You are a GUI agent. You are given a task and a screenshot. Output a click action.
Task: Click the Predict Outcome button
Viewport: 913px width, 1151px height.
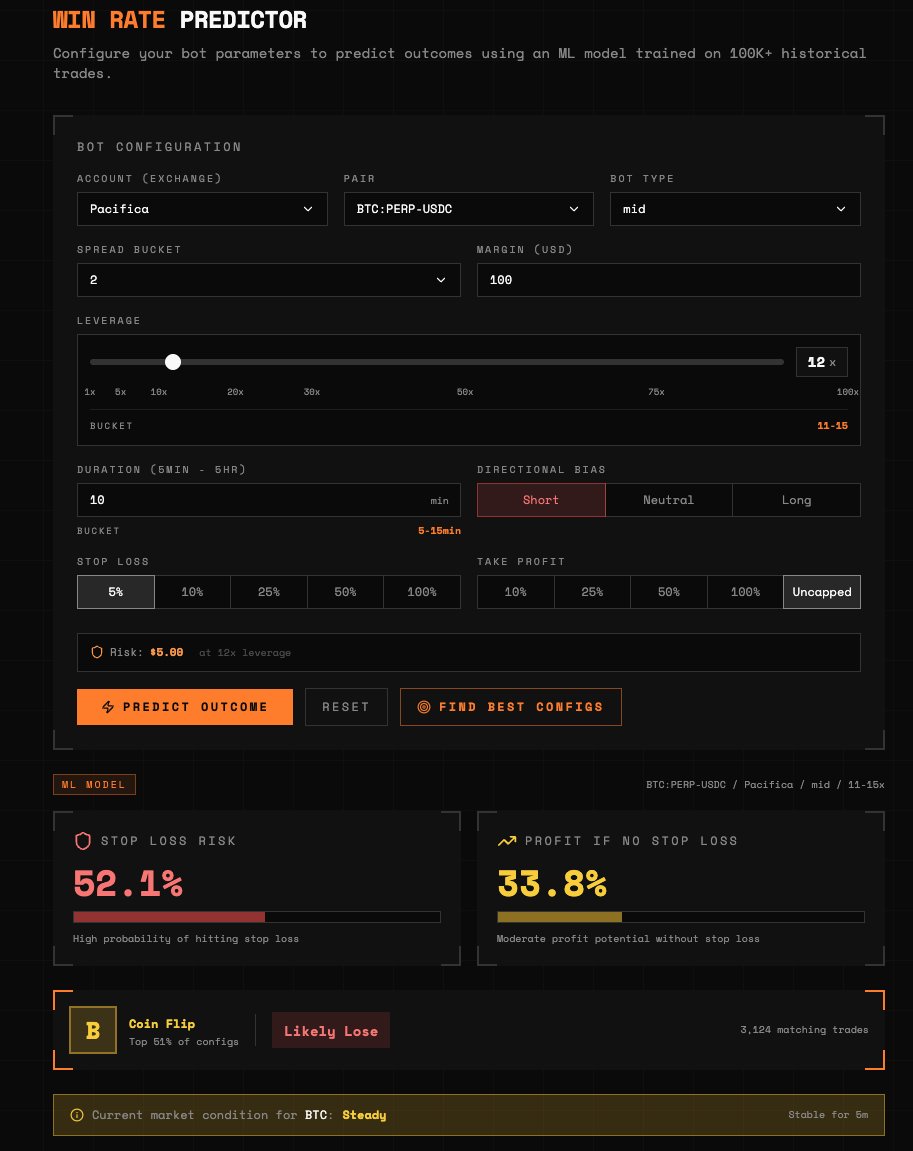(185, 707)
